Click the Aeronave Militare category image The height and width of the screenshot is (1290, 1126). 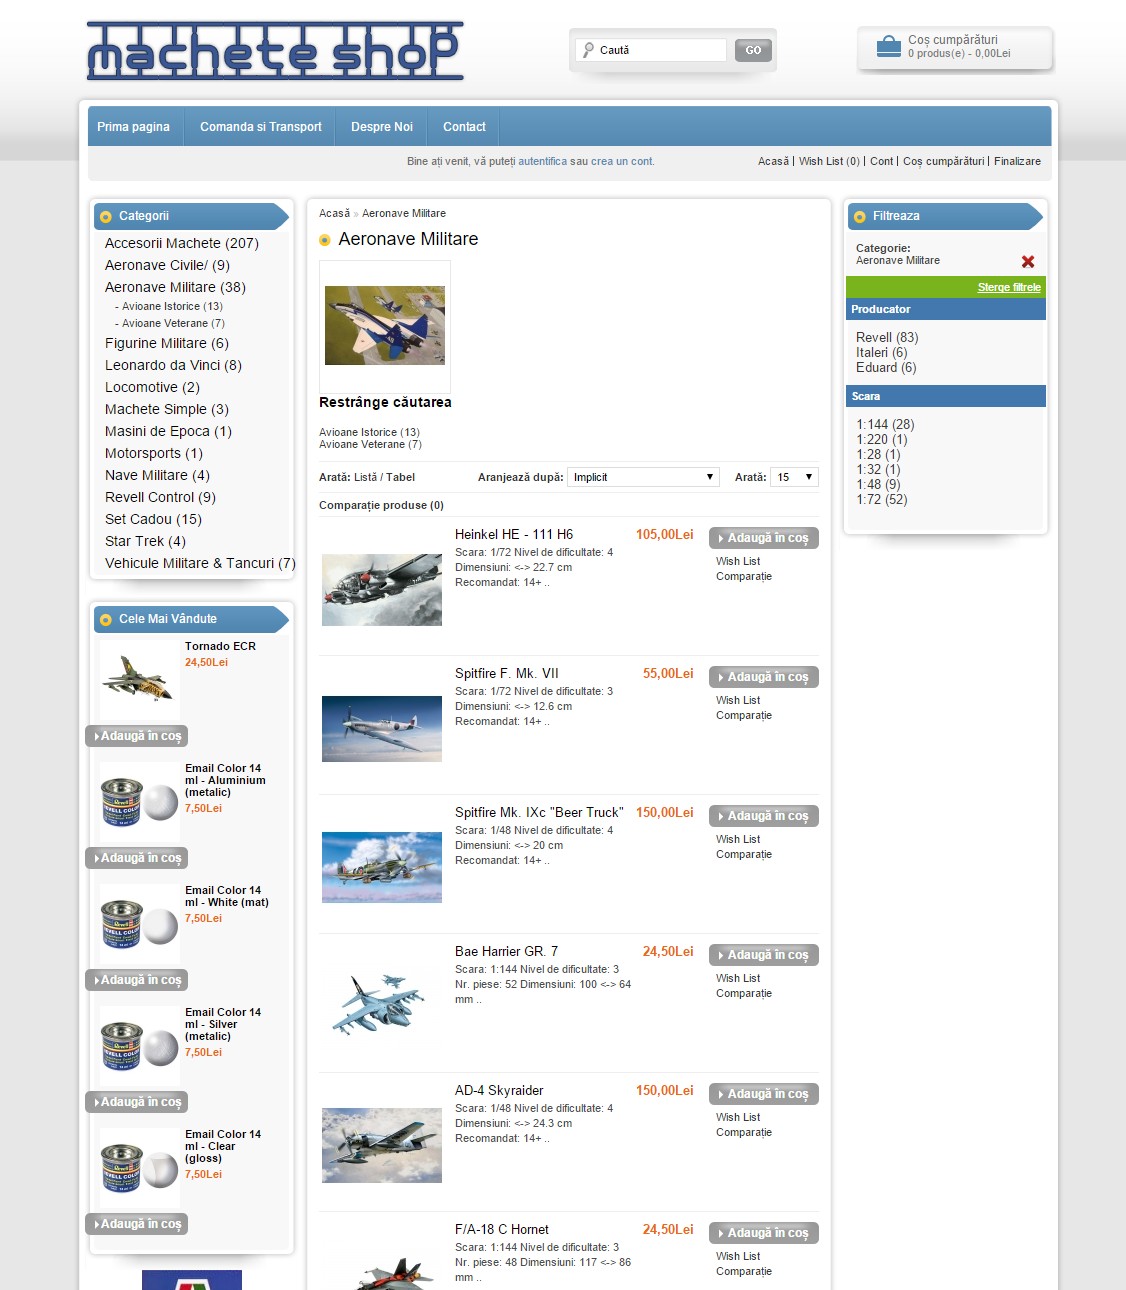click(384, 326)
